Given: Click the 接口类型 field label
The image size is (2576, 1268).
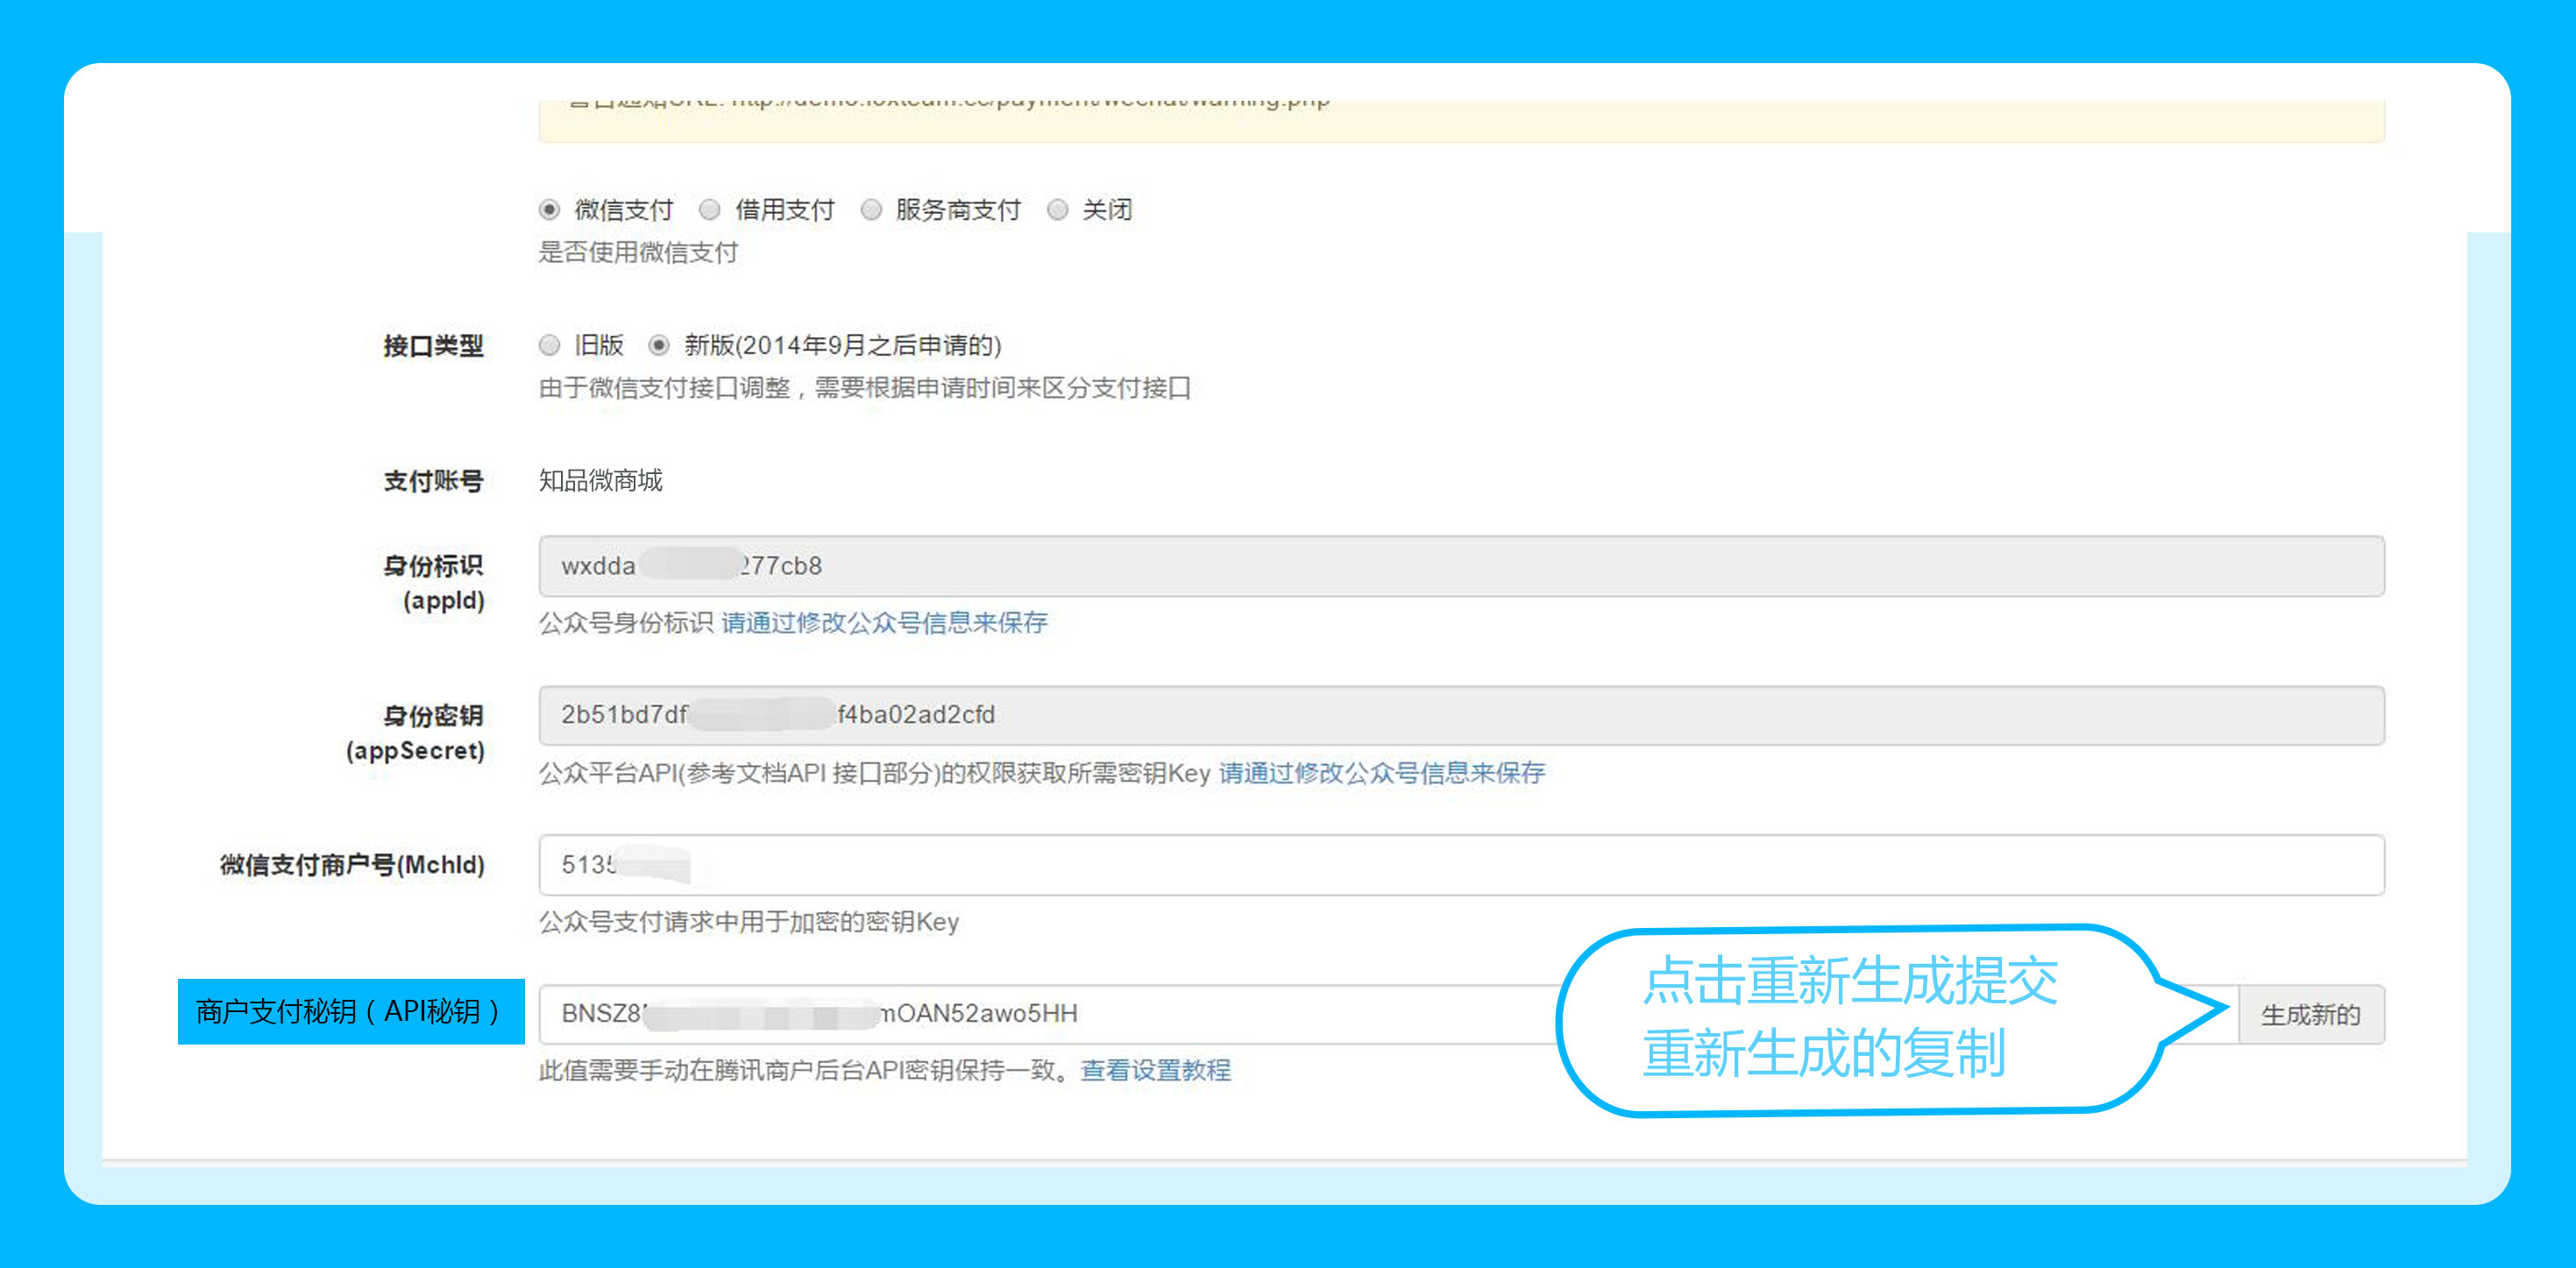Looking at the screenshot, I should point(433,346).
